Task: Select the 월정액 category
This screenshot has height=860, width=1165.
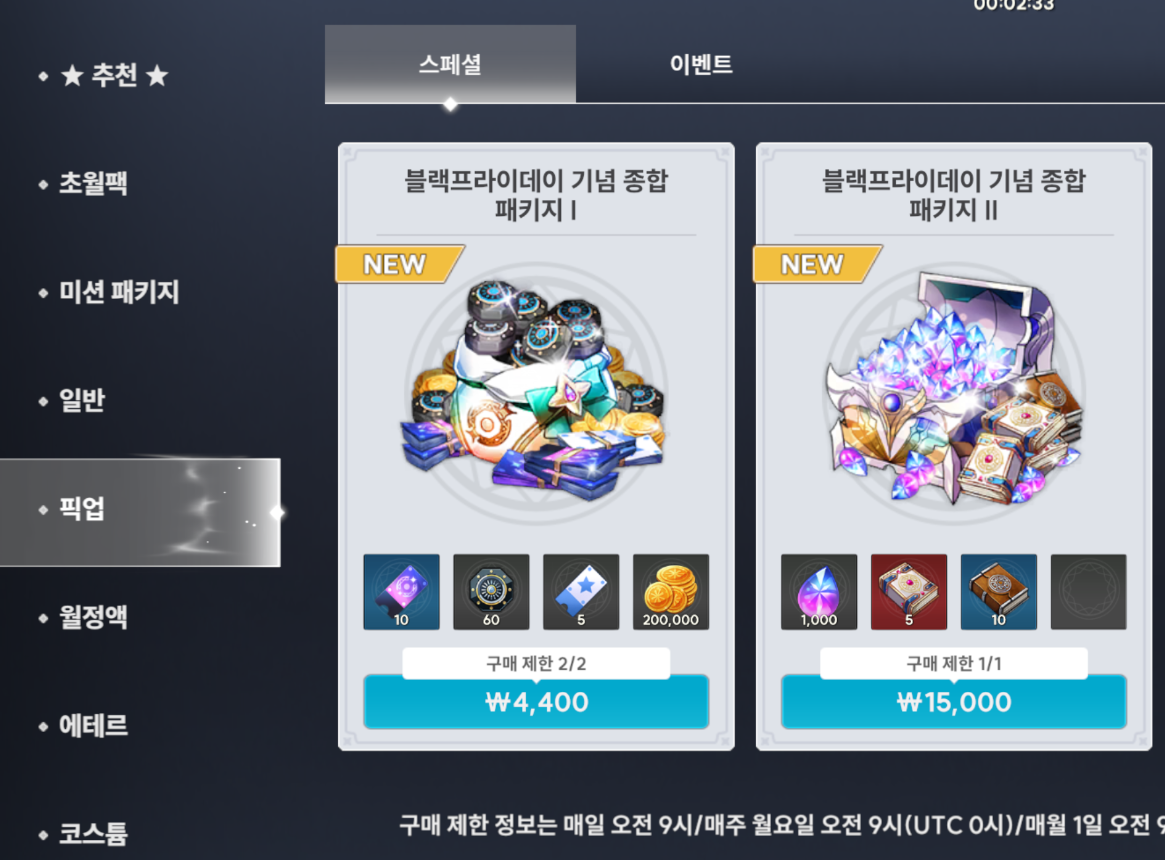Action: click(x=93, y=616)
